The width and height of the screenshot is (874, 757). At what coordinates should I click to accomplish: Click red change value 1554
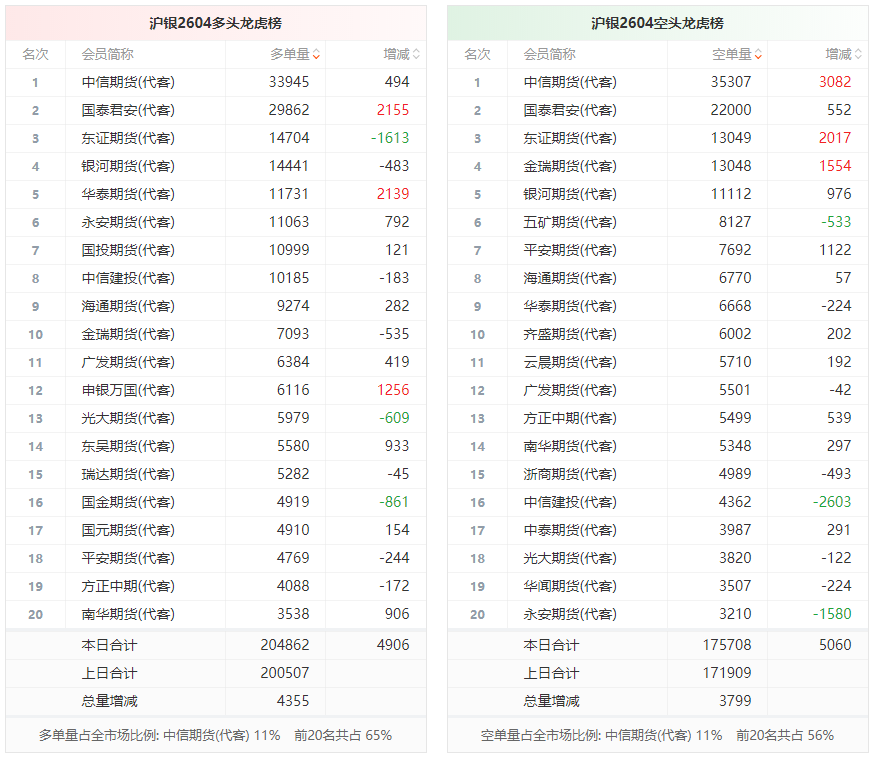pos(835,166)
